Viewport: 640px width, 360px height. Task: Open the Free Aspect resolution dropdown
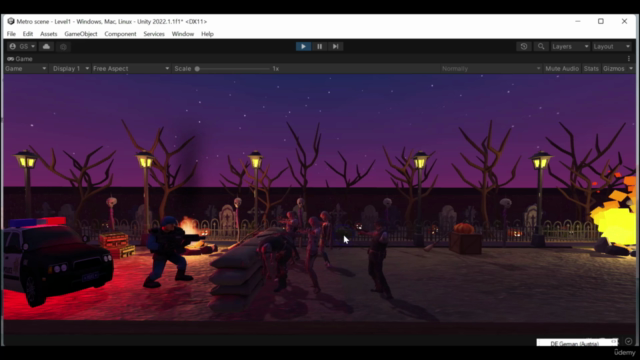(131, 69)
